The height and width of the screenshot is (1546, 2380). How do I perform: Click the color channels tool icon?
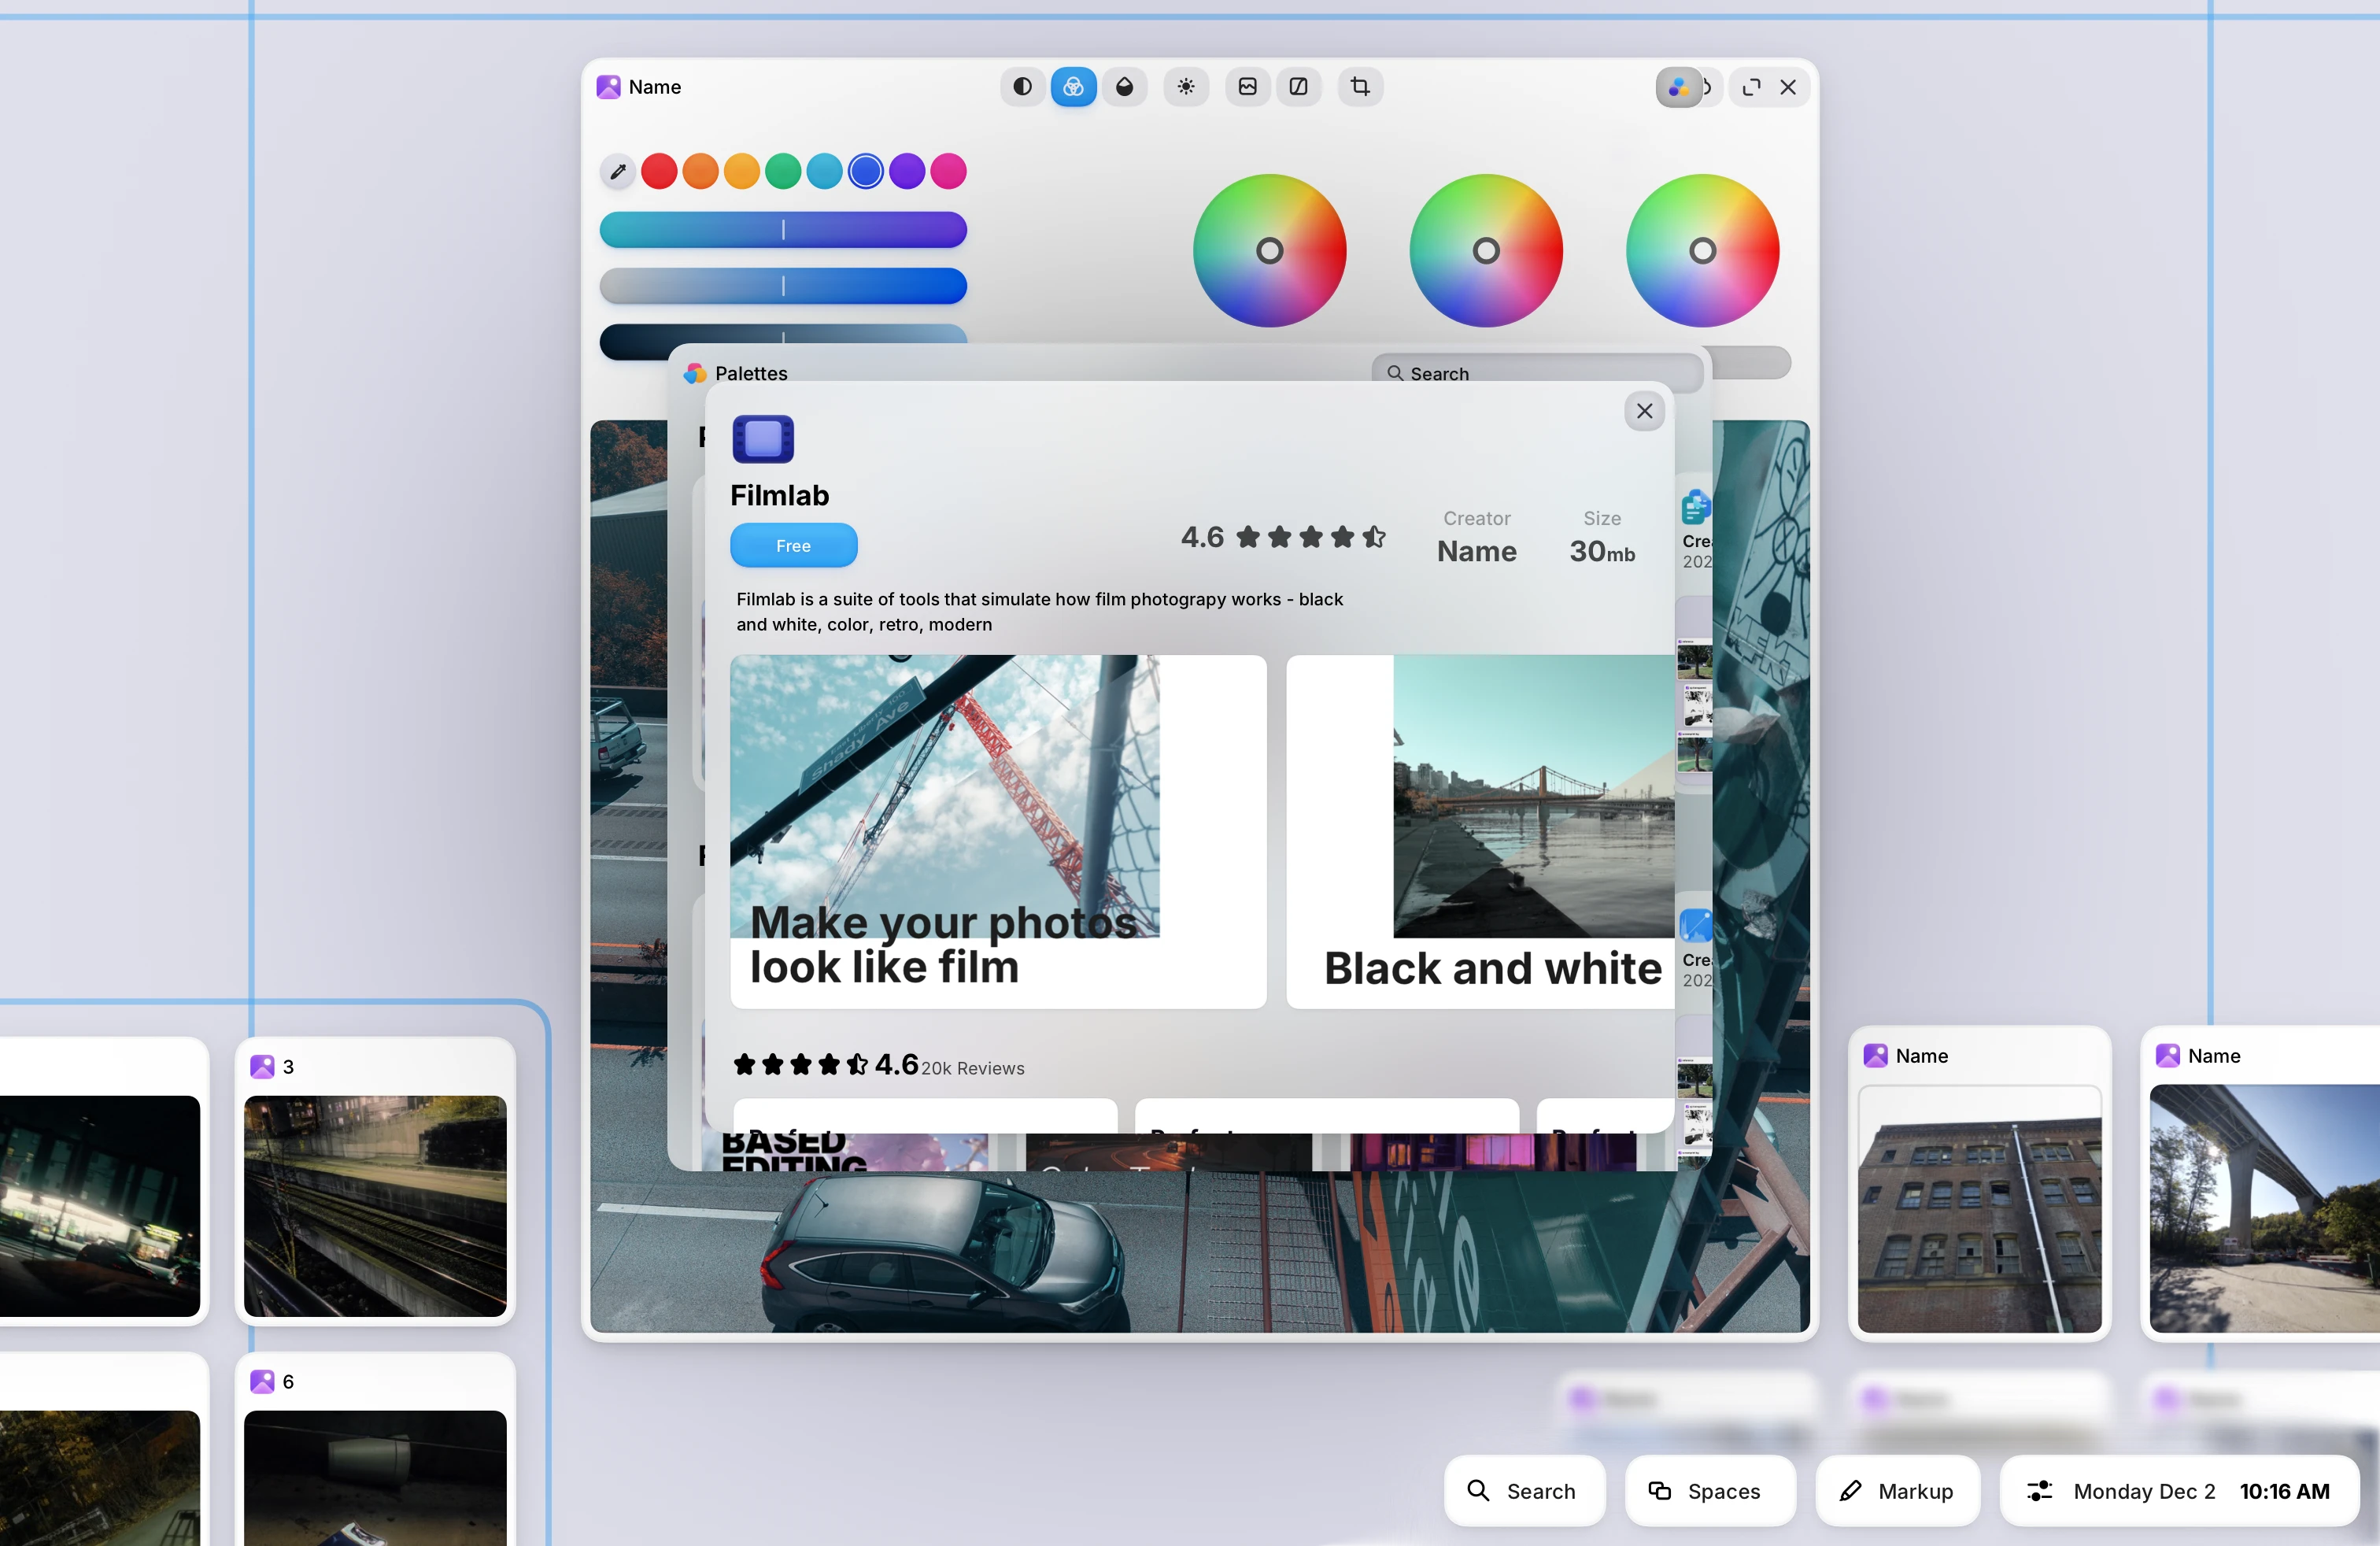[x=1073, y=87]
